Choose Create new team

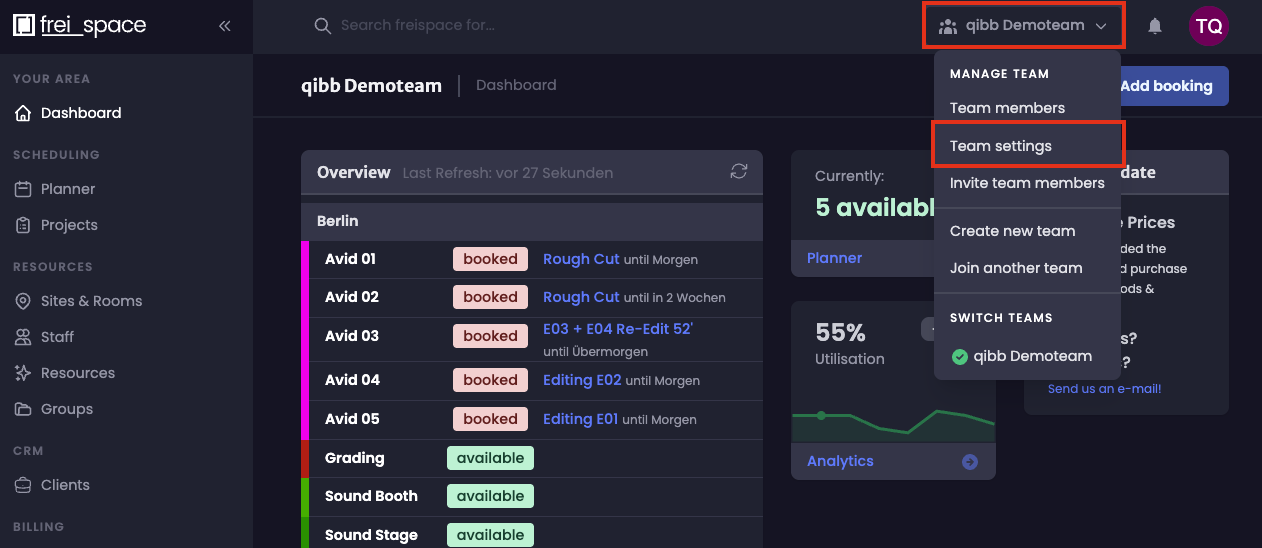pos(1012,231)
